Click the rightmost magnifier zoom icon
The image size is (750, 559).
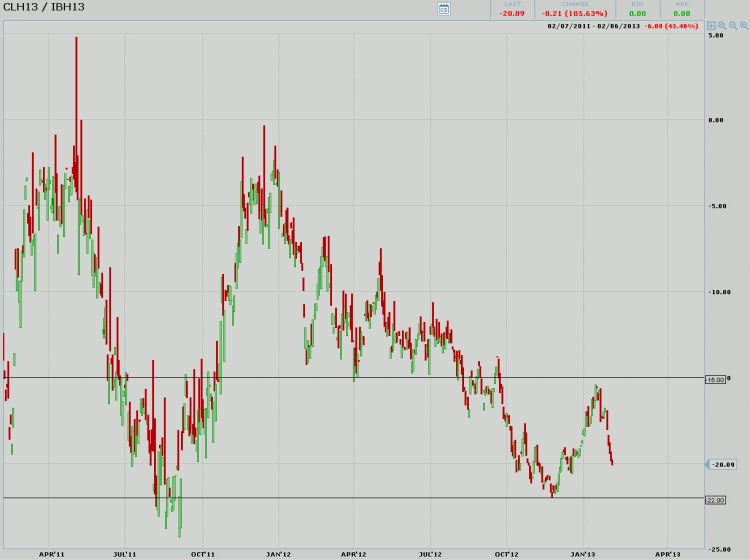pos(744,26)
